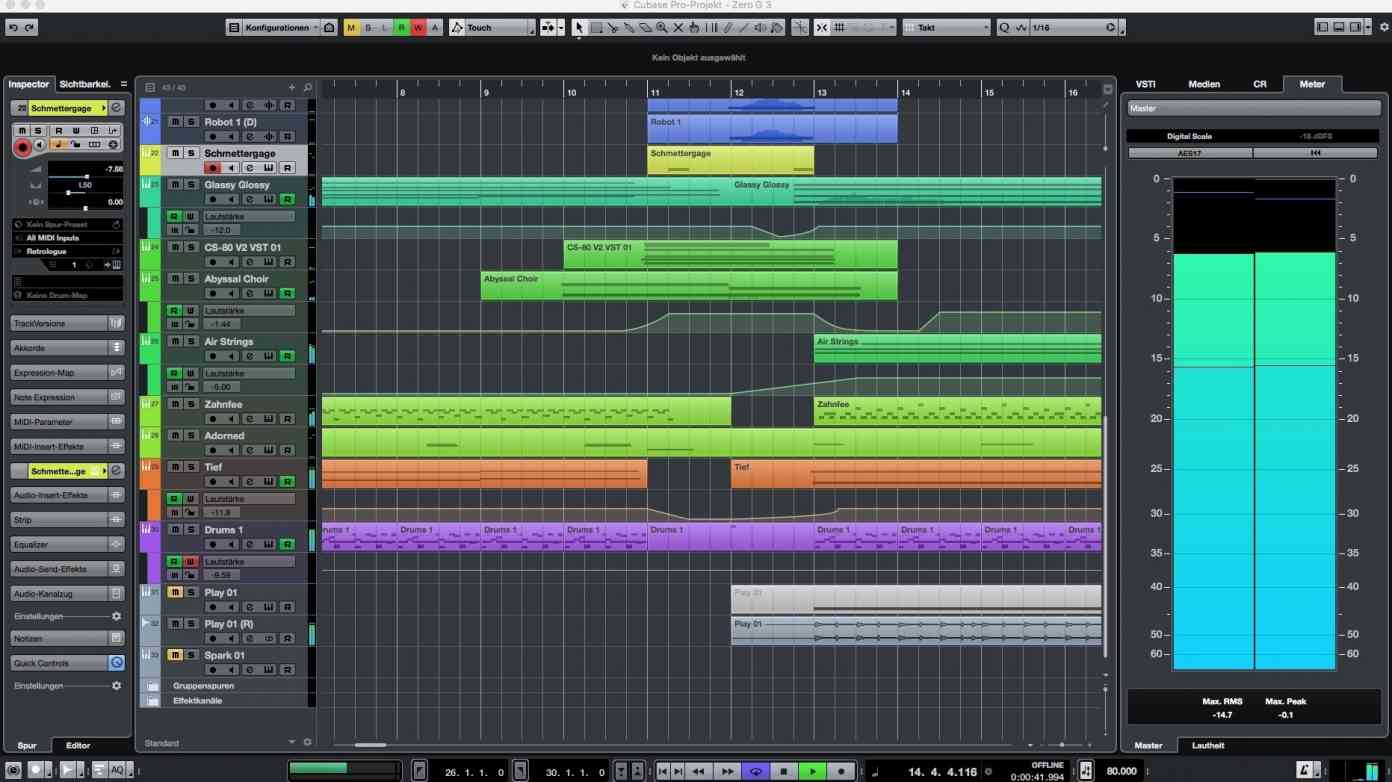Click the Lautheit button at bottom right
The width and height of the screenshot is (1392, 782).
point(1207,745)
